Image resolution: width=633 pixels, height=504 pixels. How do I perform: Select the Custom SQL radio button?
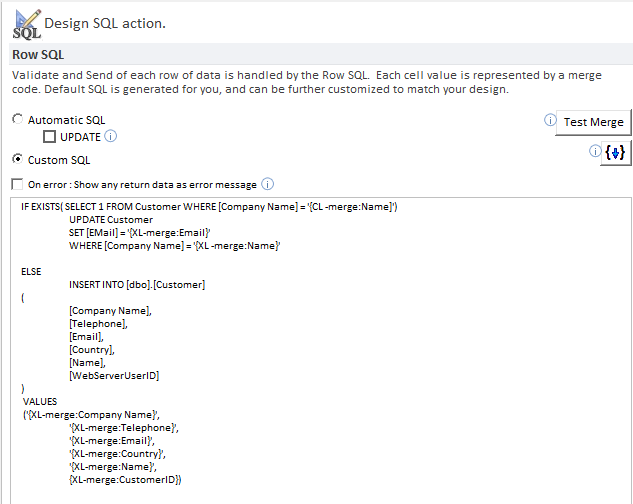pos(17,159)
